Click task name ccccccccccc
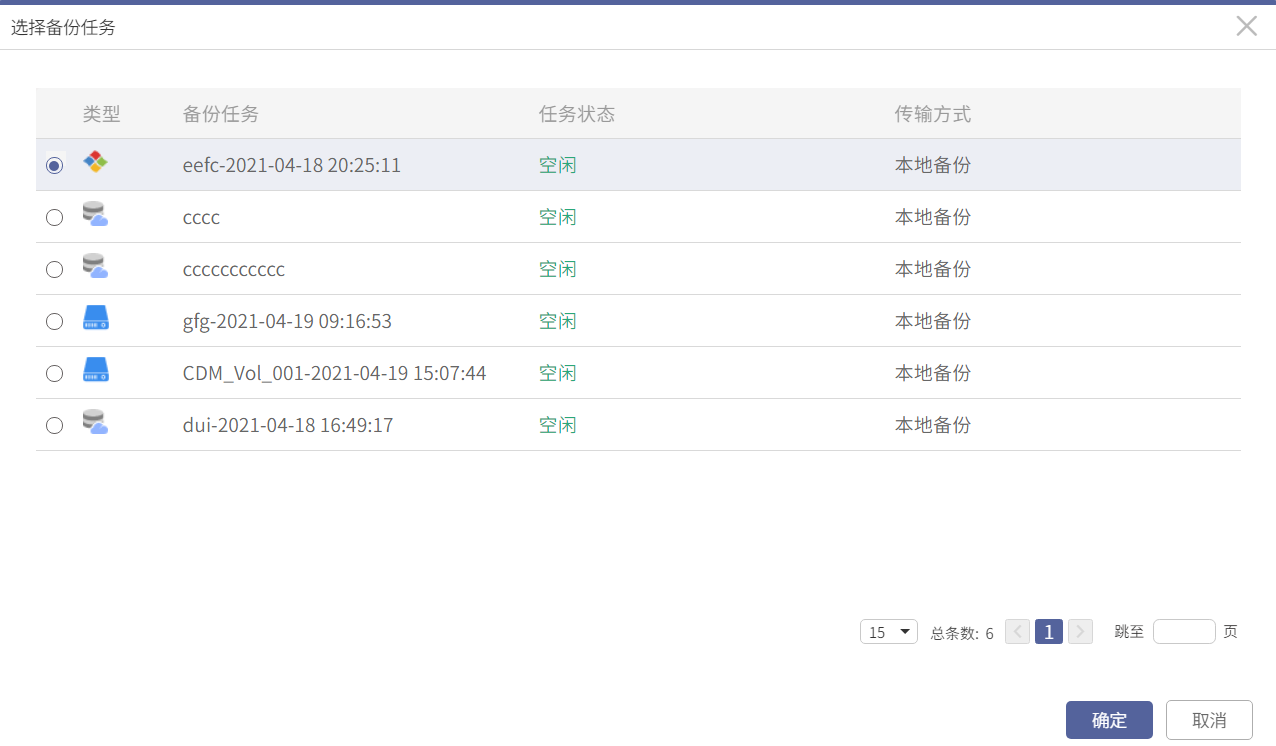The width and height of the screenshot is (1276, 746). click(x=234, y=269)
